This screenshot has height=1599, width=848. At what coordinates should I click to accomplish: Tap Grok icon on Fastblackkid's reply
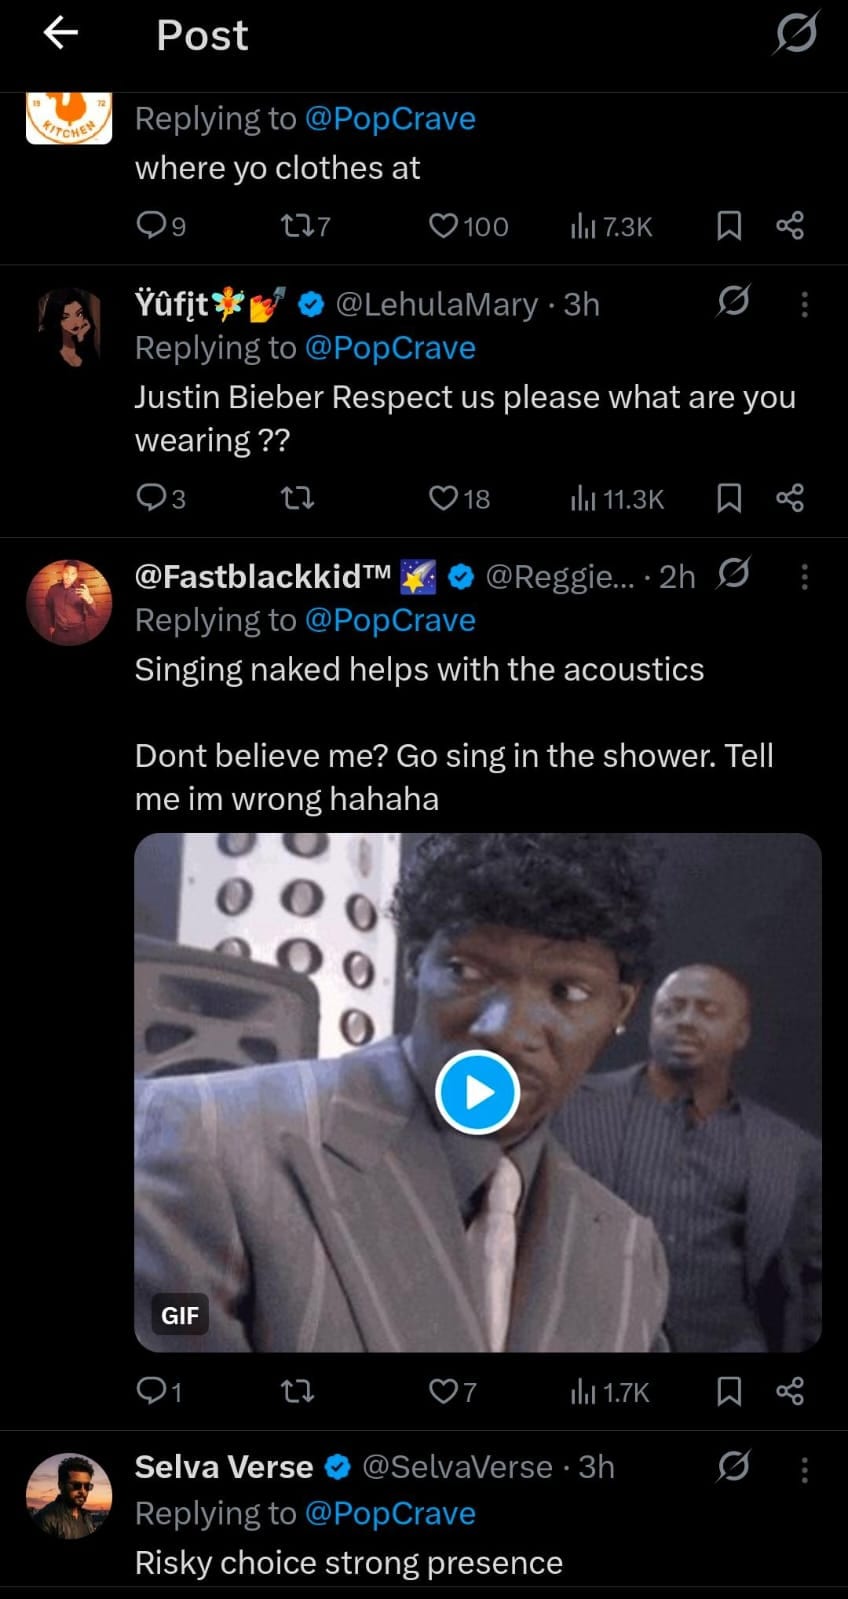(733, 574)
